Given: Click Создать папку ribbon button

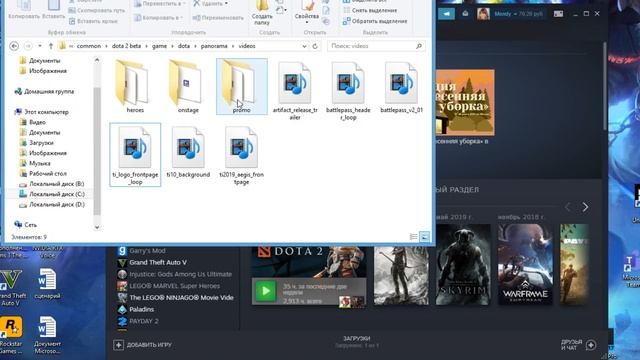Looking at the screenshot, I should (262, 13).
